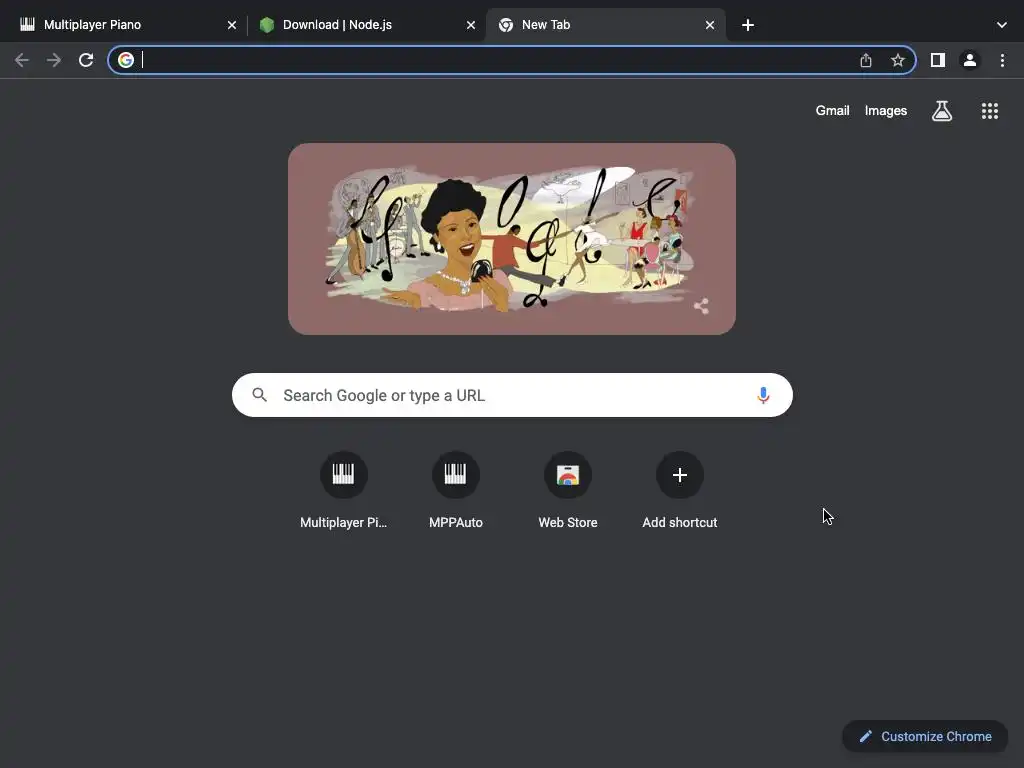The image size is (1024, 768).
Task: Open the Web Store shortcut
Action: click(568, 490)
